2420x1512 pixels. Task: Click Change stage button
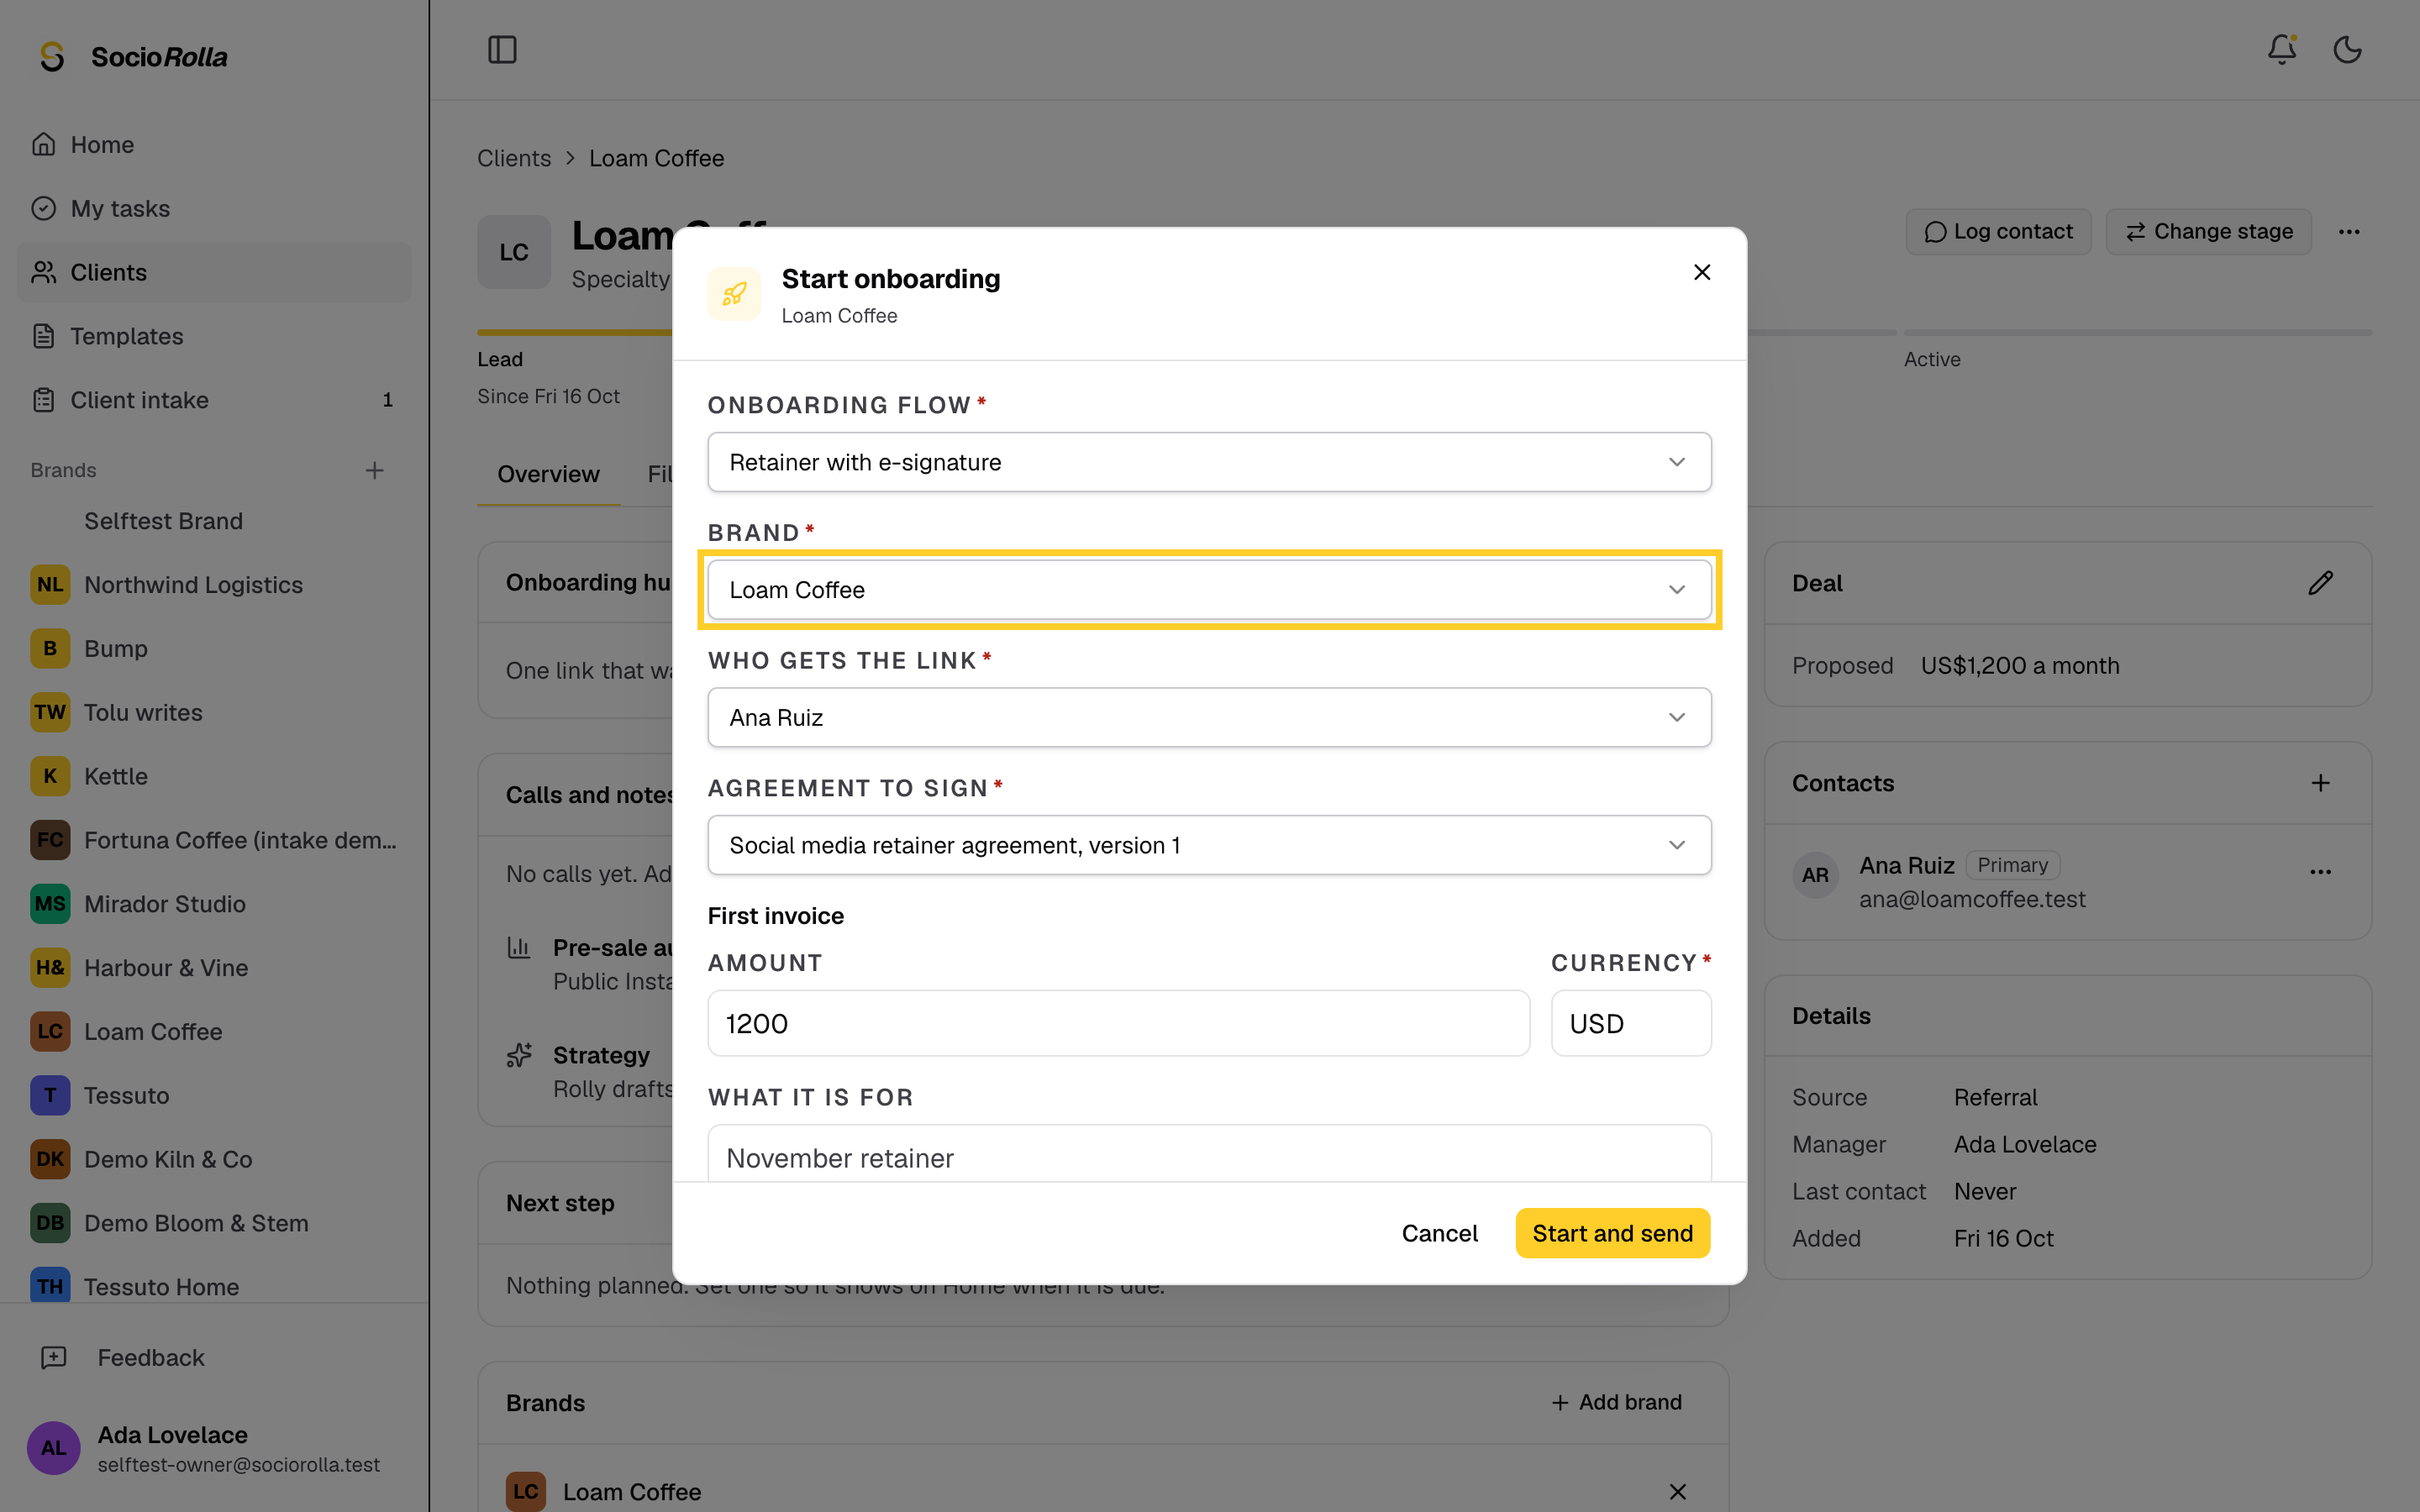(x=2208, y=232)
